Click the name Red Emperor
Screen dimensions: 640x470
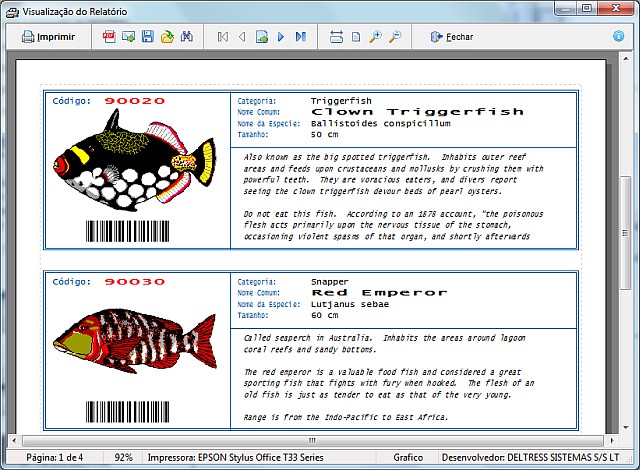point(379,293)
